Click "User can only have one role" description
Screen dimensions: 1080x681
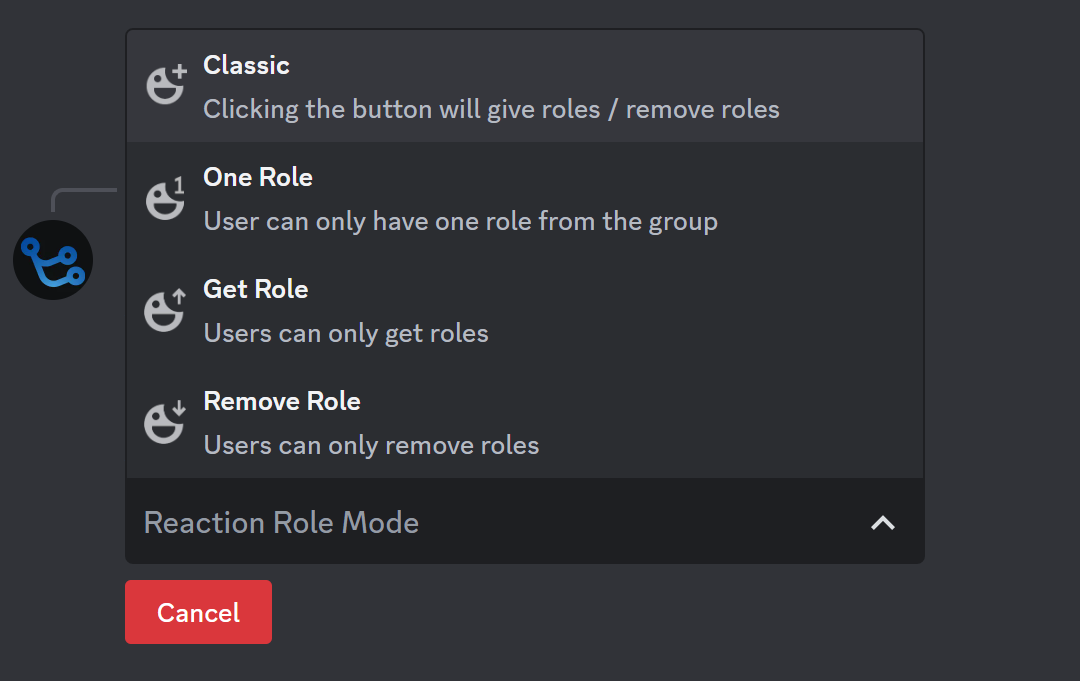click(x=460, y=221)
